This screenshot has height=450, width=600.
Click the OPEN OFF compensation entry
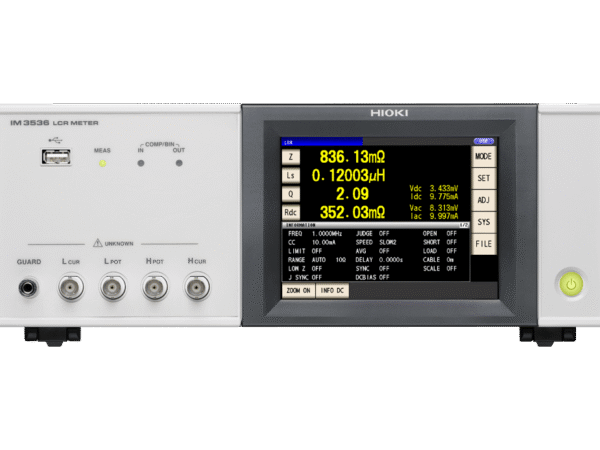440,233
